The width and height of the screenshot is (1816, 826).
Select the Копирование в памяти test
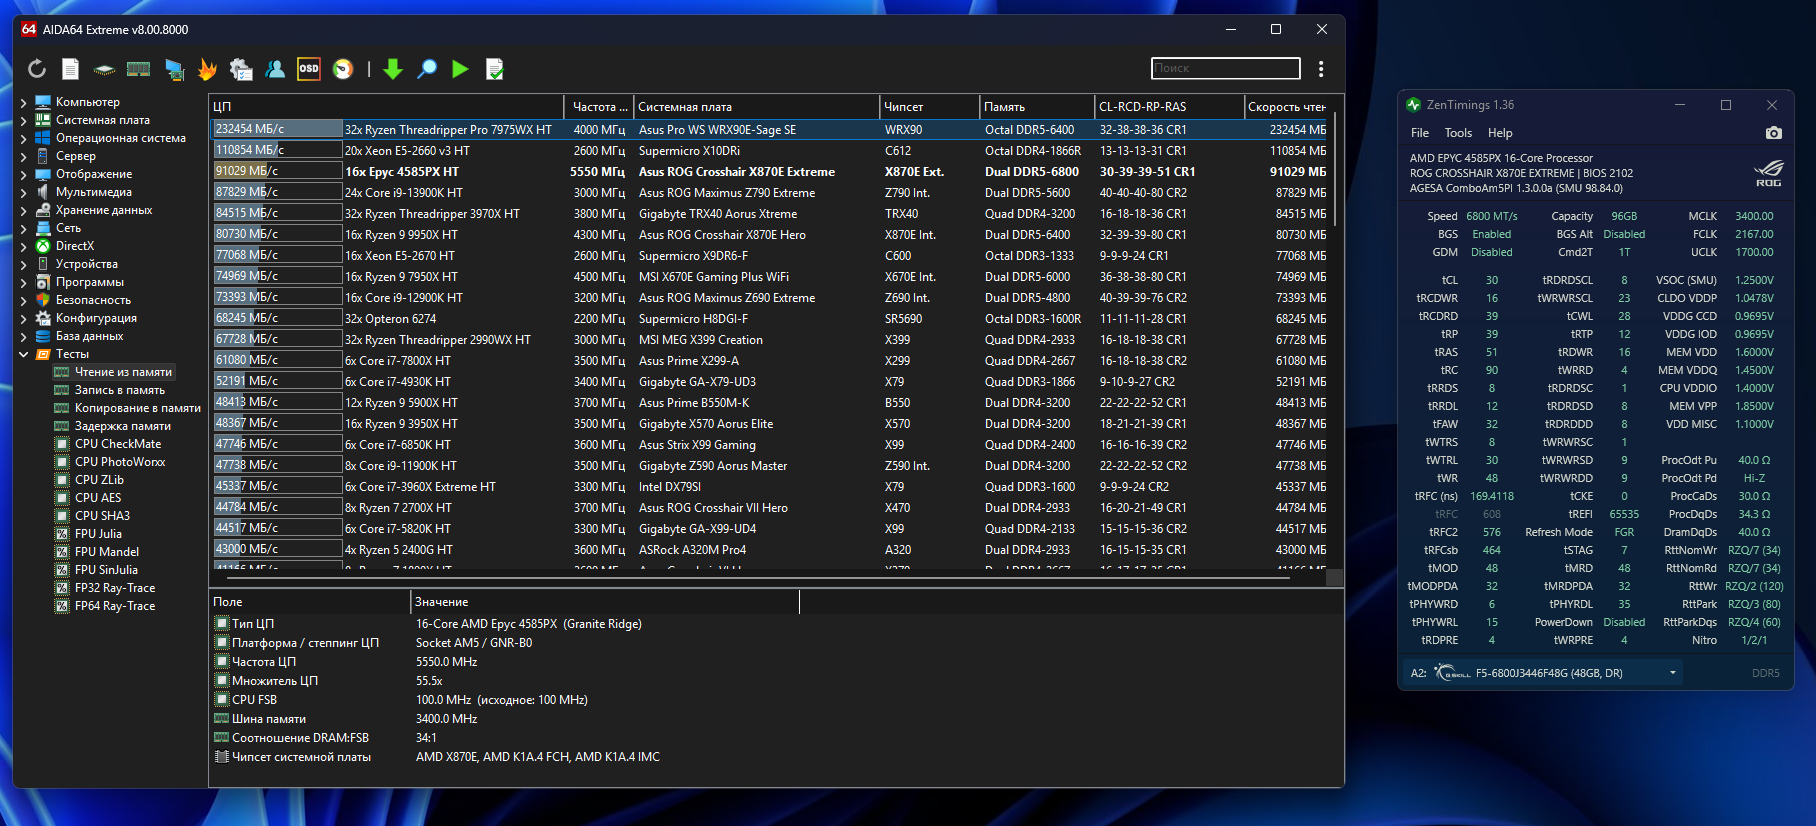click(137, 408)
